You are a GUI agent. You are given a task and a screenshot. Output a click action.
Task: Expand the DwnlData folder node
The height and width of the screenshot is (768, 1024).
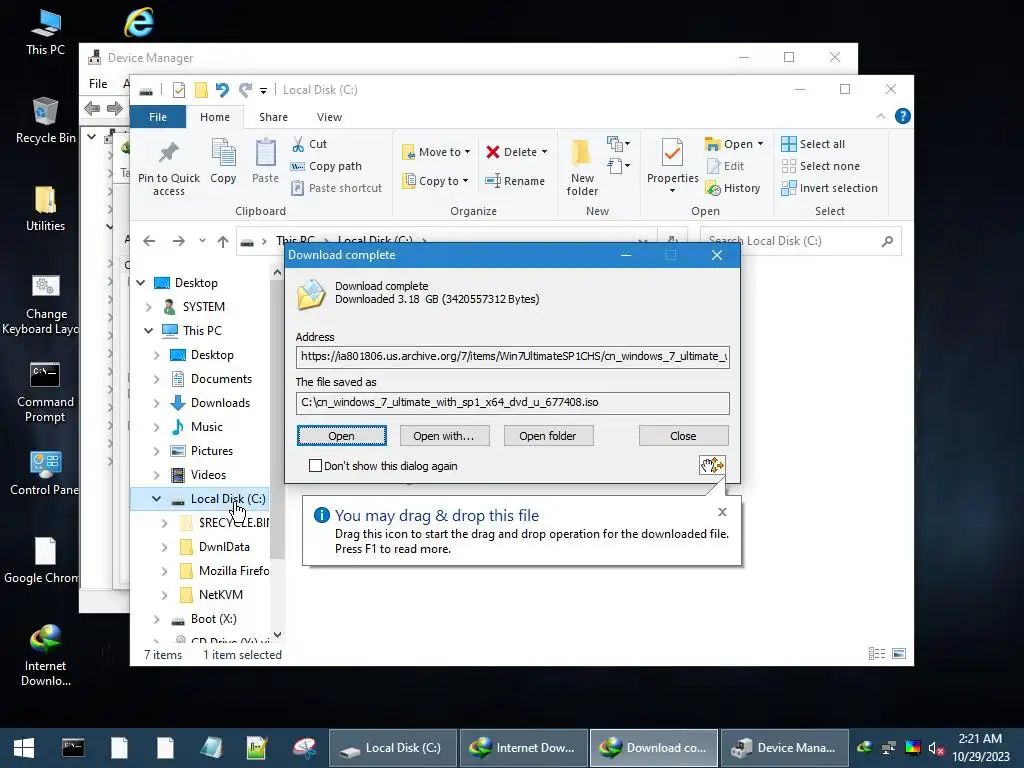[164, 547]
